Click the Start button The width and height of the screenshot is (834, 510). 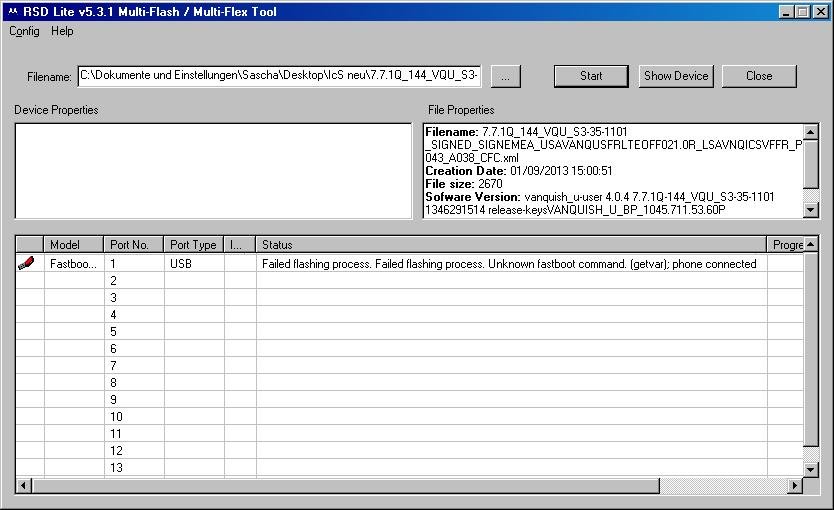[591, 76]
